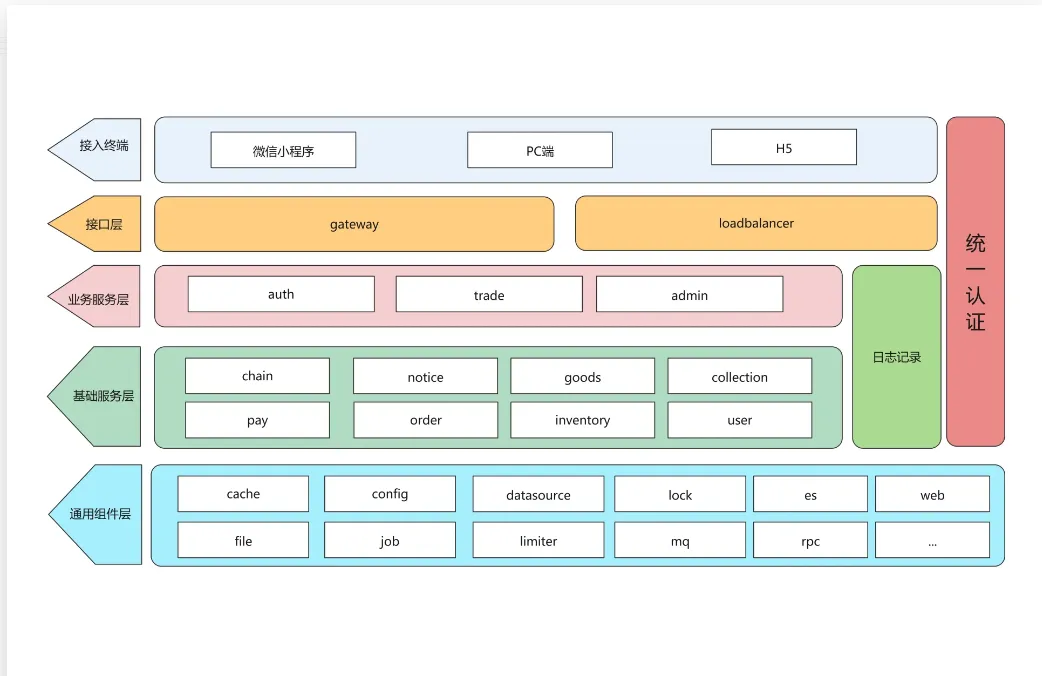Click the trade service box
Viewport: 1042px width, 676px height.
[x=489, y=294]
